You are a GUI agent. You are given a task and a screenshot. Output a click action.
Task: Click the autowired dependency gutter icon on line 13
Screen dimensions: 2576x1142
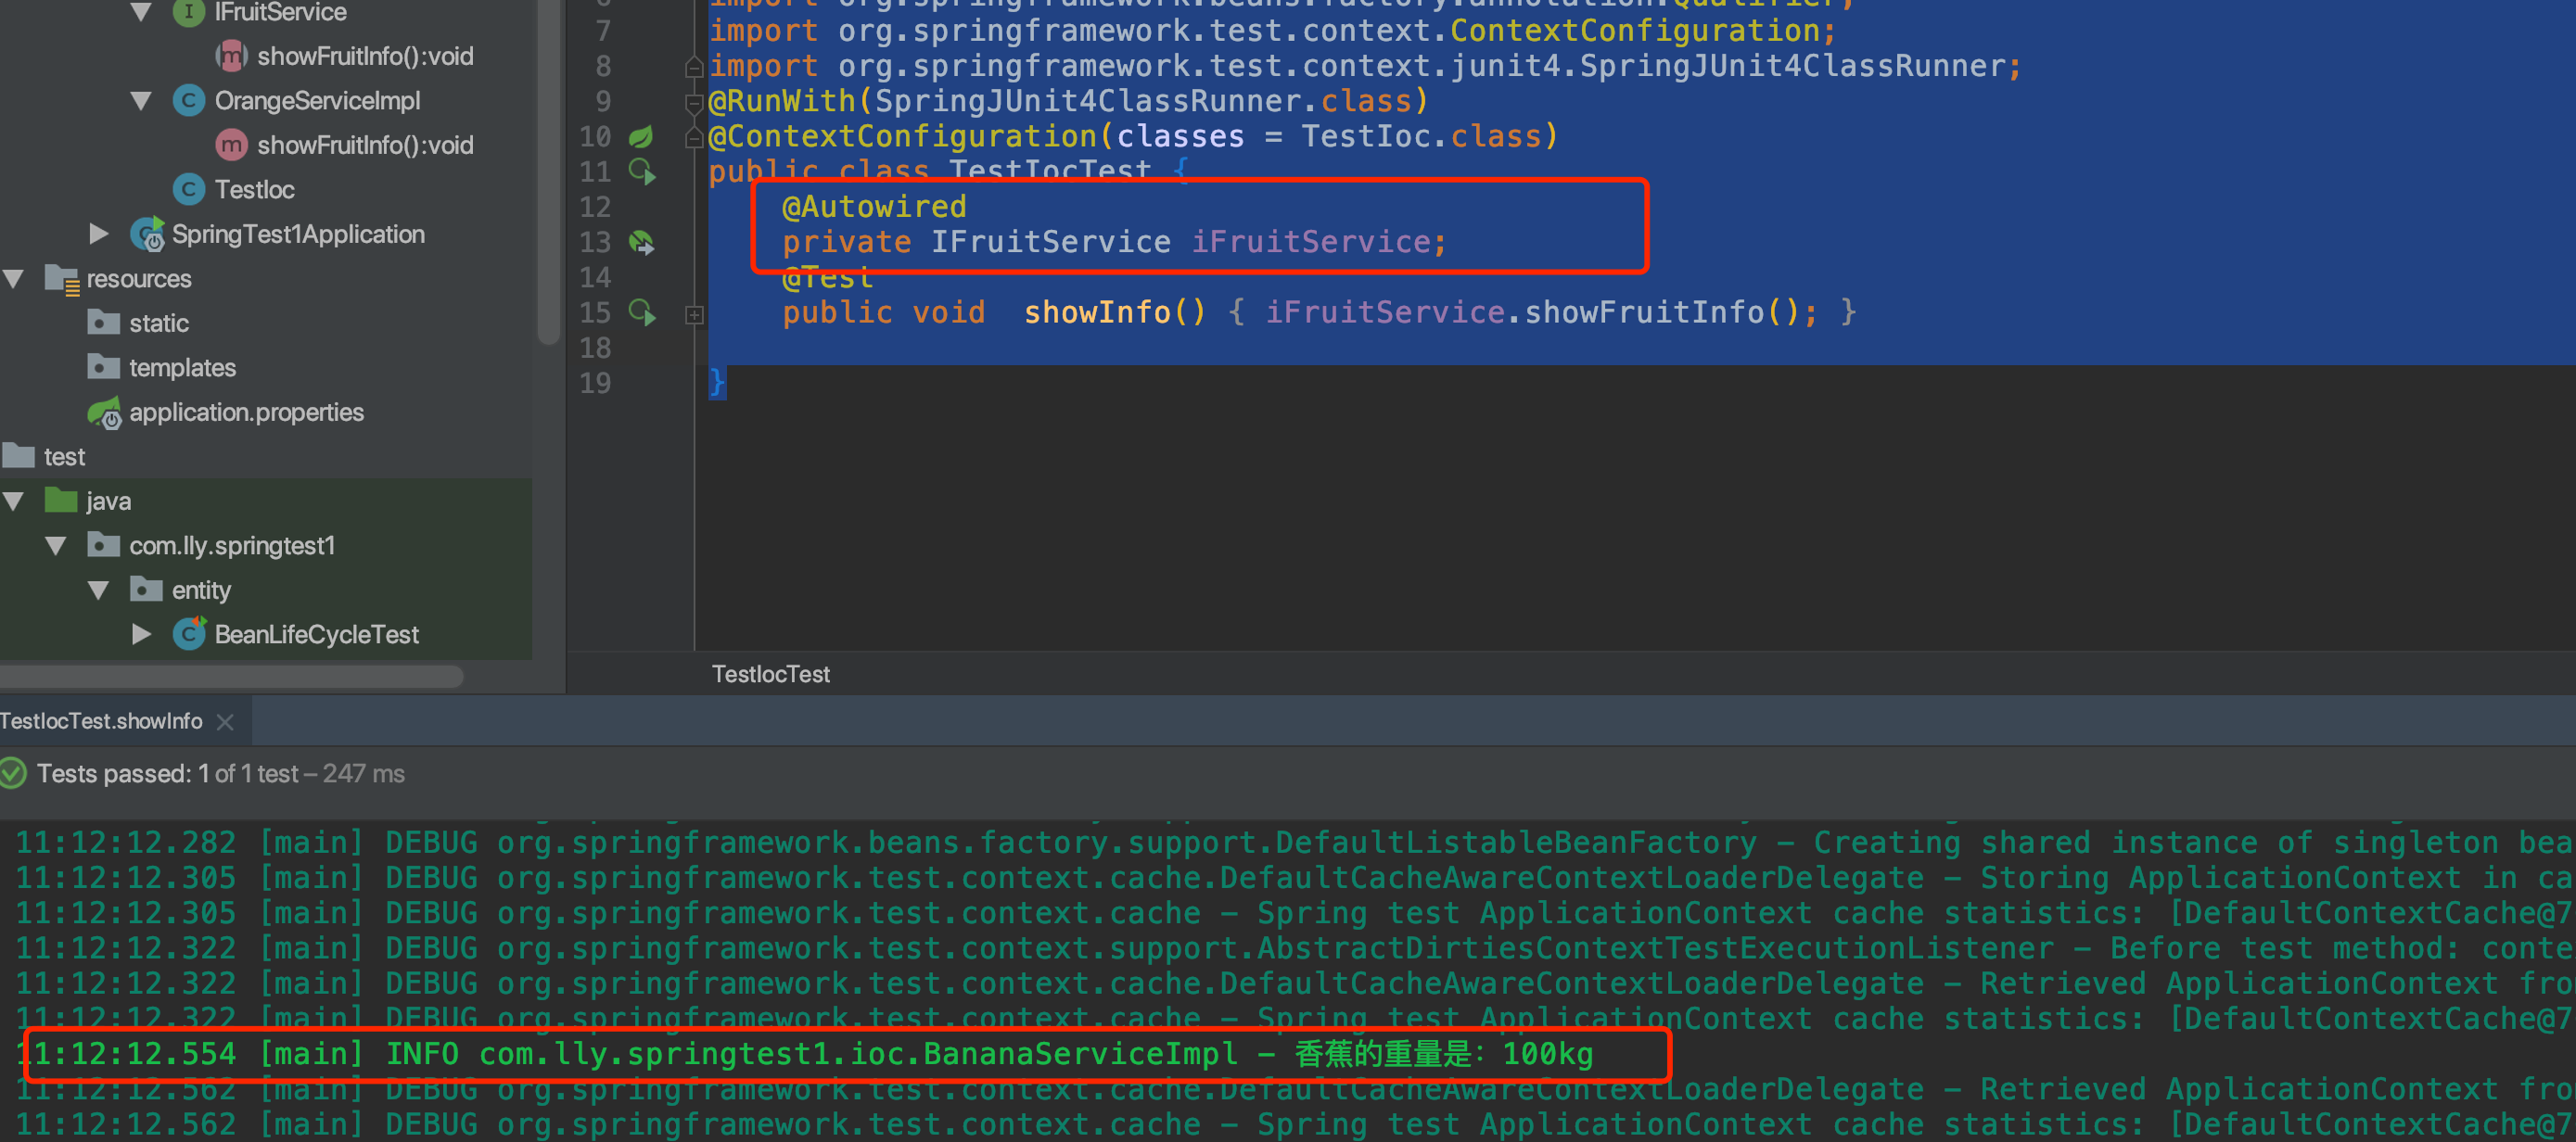click(641, 242)
